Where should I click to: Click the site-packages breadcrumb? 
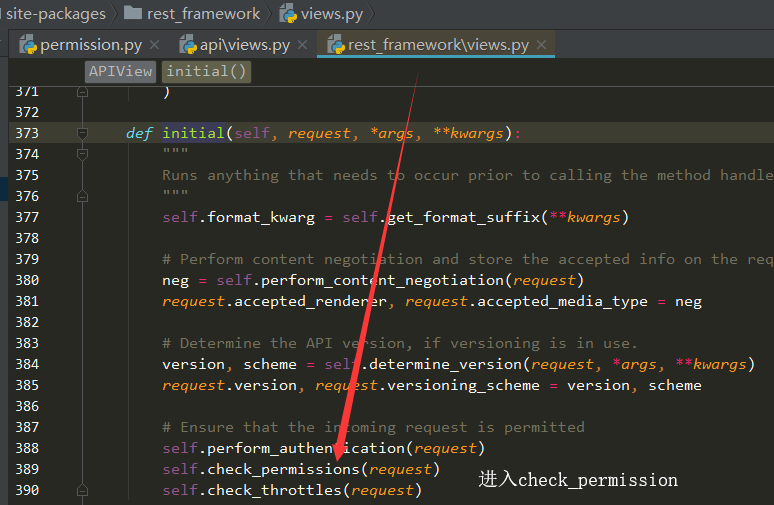click(56, 14)
